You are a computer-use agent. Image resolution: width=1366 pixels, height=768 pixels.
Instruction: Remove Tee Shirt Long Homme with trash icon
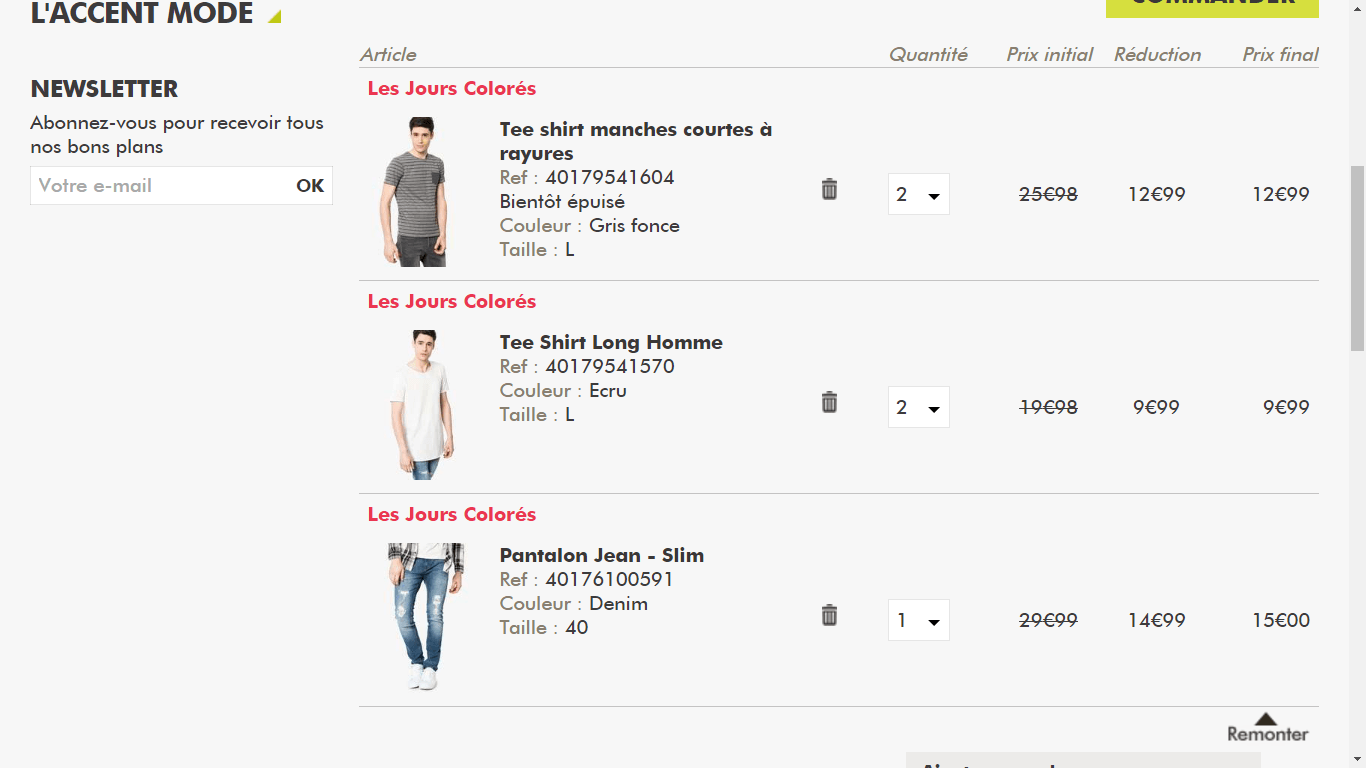pyautogui.click(x=829, y=402)
